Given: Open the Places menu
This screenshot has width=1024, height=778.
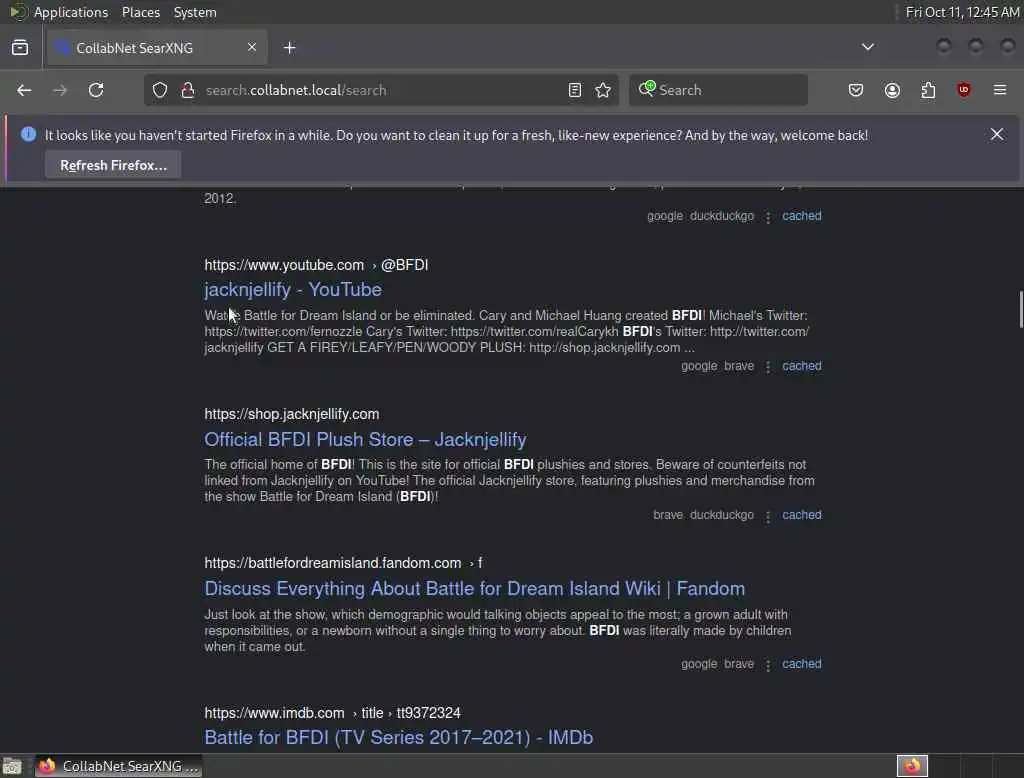Looking at the screenshot, I should click(x=141, y=12).
